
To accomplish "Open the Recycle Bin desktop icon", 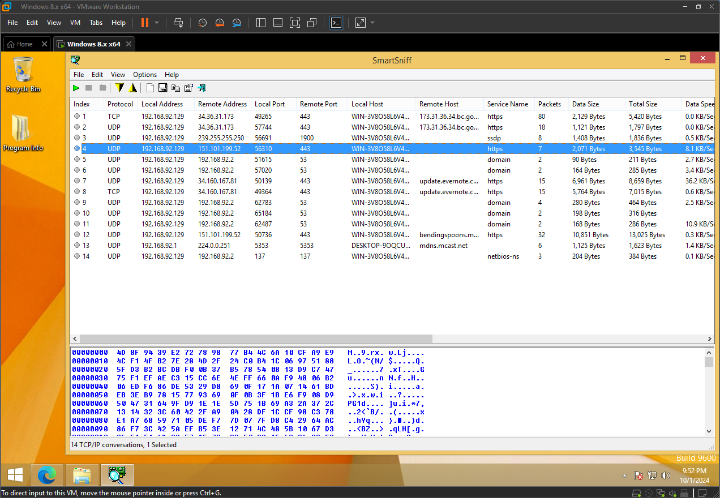I will [23, 74].
